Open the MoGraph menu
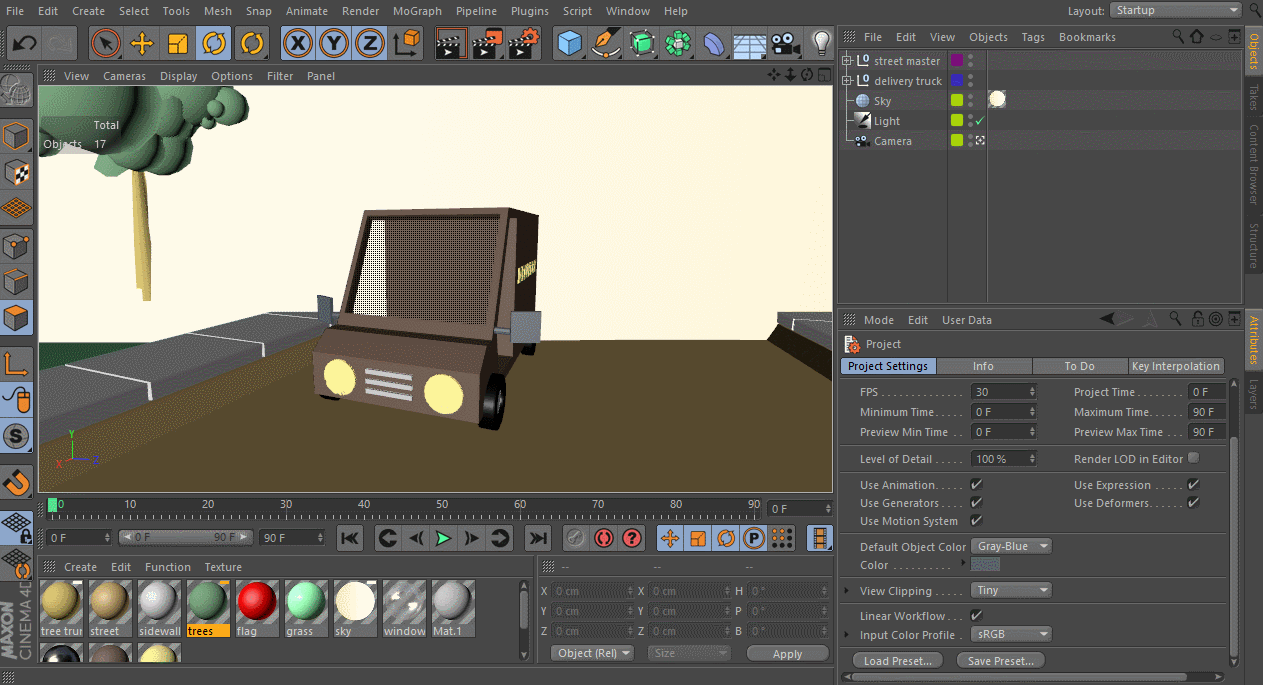Image resolution: width=1263 pixels, height=685 pixels. [418, 11]
